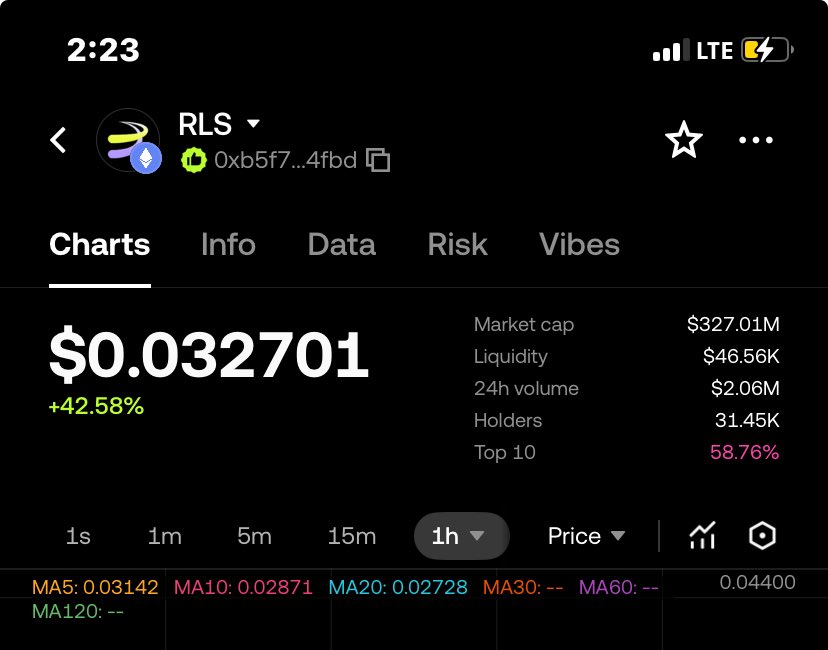The width and height of the screenshot is (828, 650).
Task: Tap the 2:23 clock in the status bar
Action: (x=103, y=50)
